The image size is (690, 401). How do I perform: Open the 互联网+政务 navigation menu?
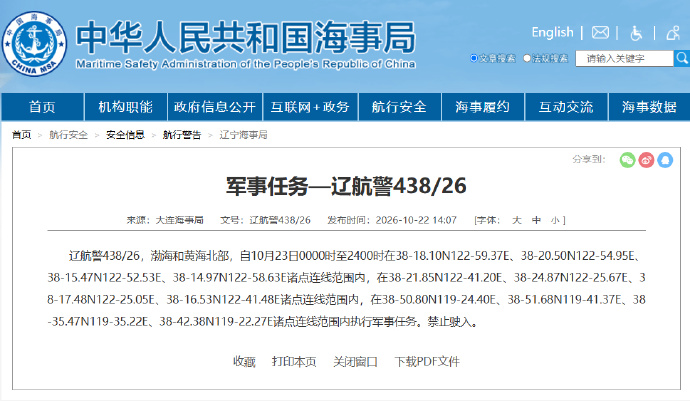(310, 107)
